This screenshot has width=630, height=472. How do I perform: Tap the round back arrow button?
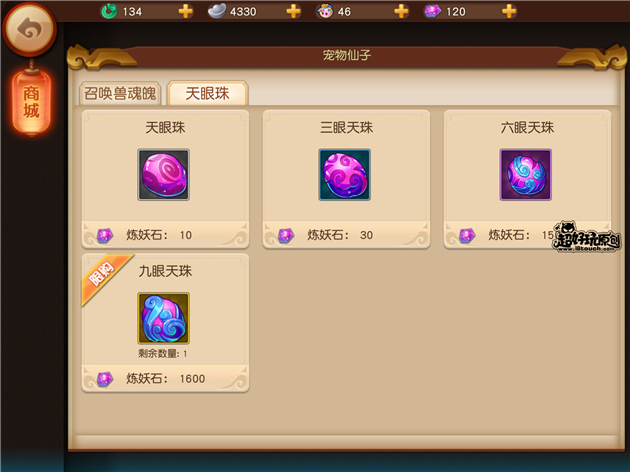(29, 29)
